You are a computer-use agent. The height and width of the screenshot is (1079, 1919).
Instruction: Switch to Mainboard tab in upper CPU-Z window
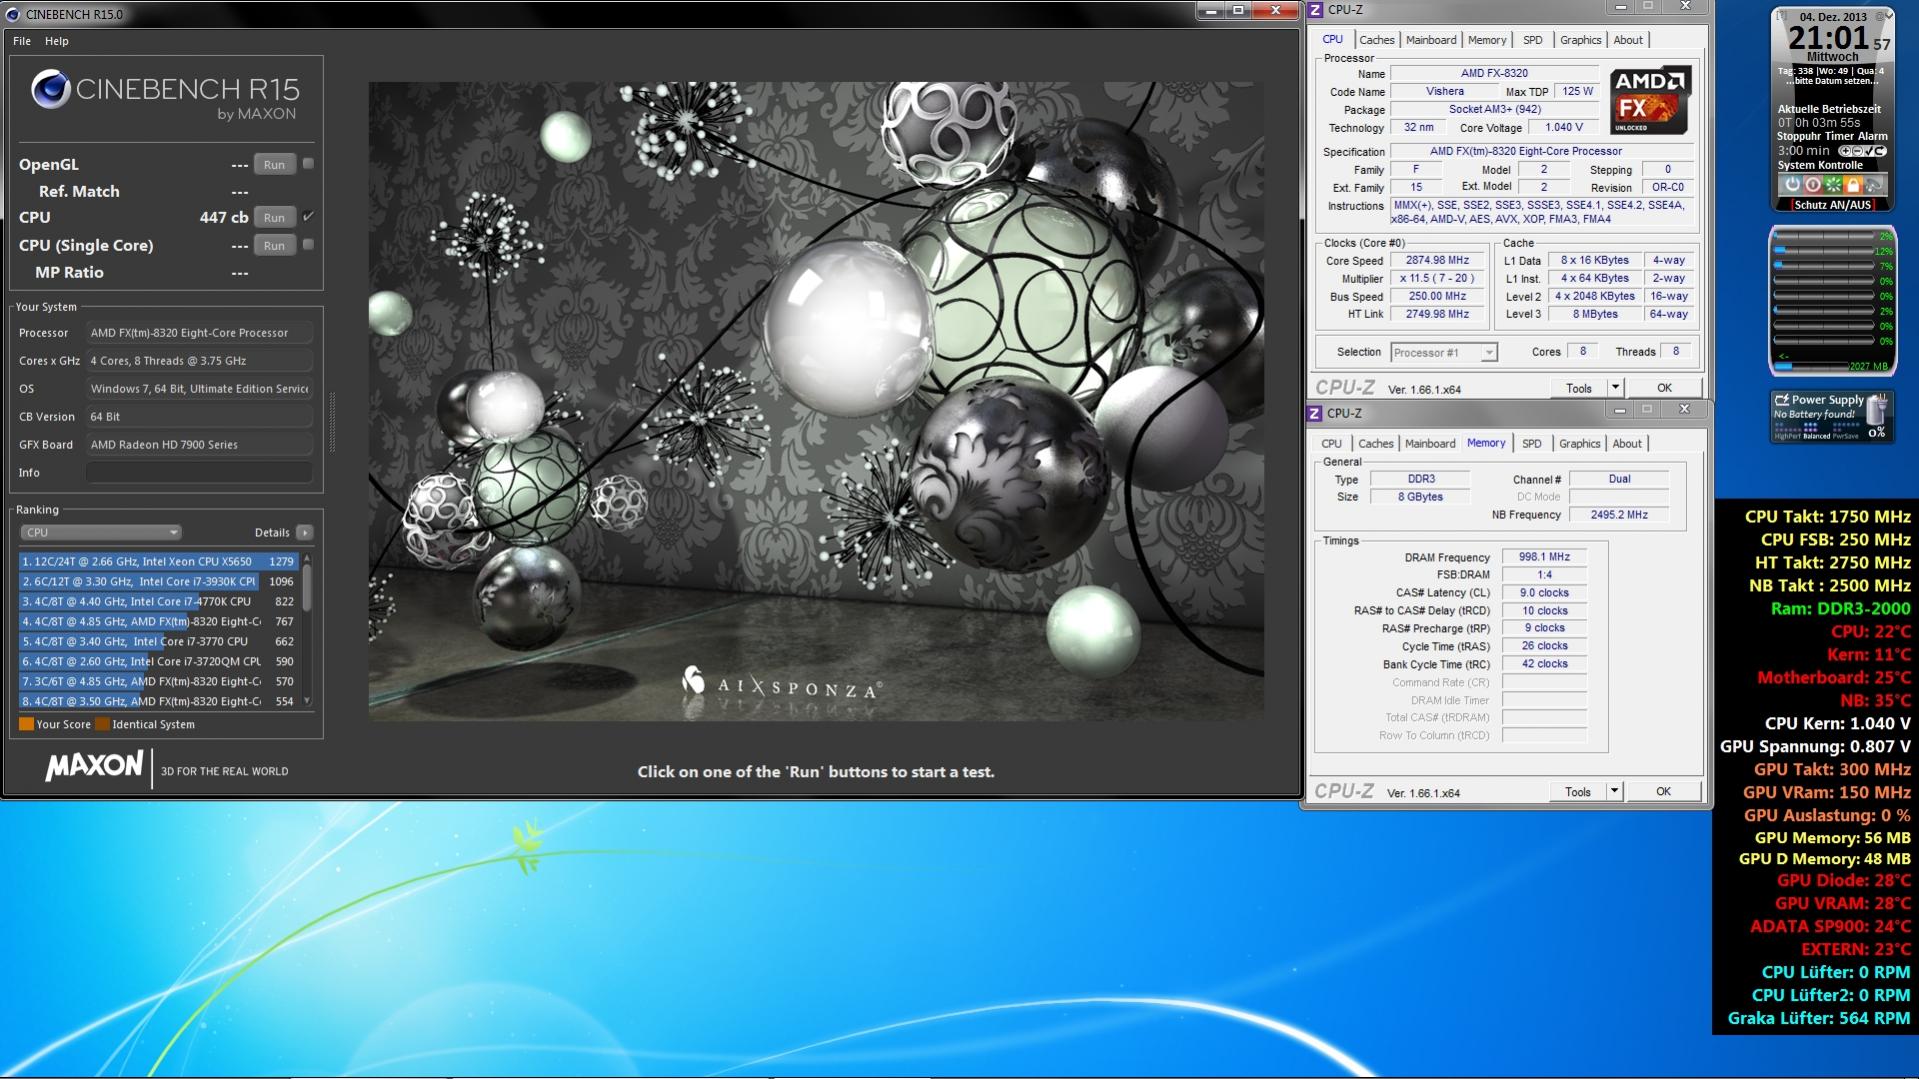(1430, 40)
